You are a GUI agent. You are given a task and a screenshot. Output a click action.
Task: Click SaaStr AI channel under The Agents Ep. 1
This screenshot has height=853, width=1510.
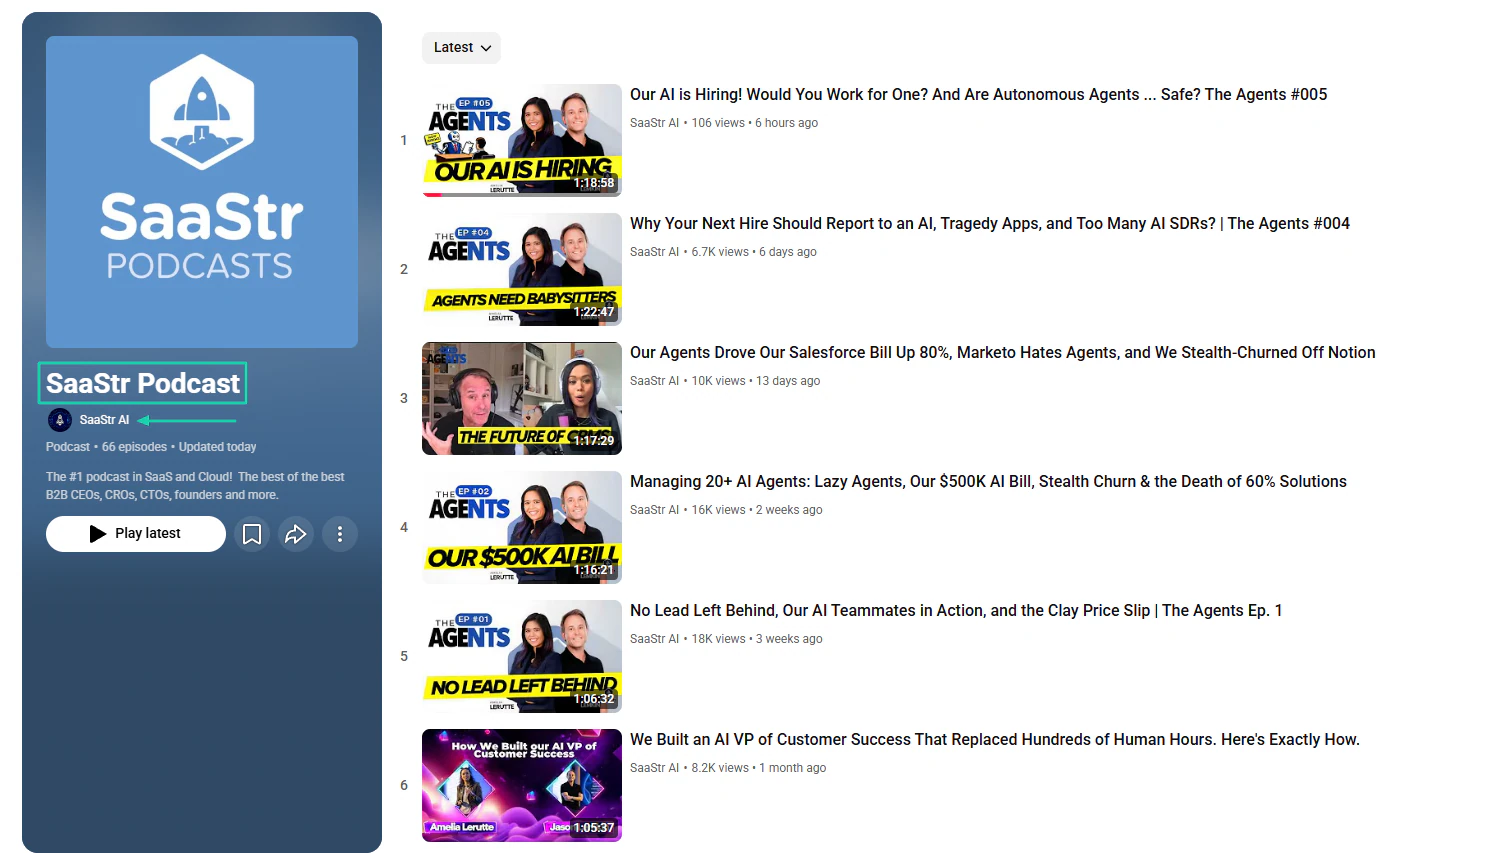point(654,639)
